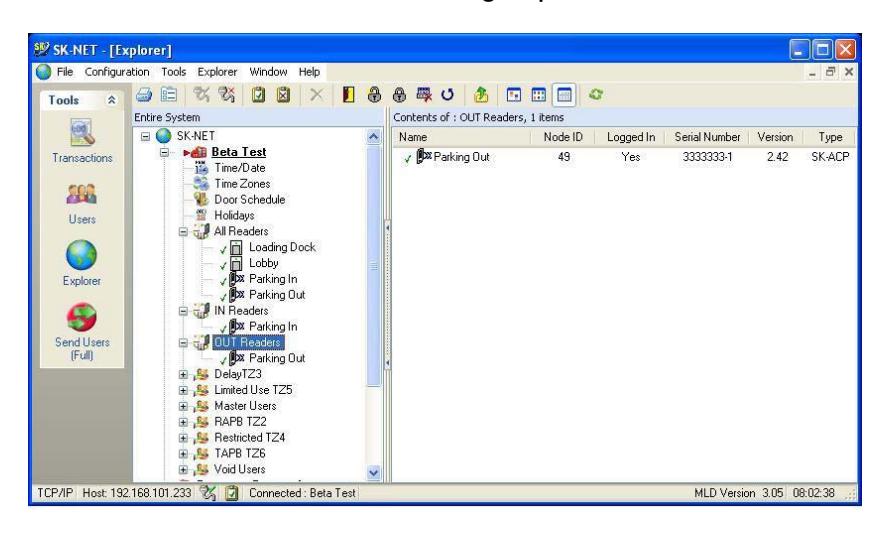Click the gray delete X toolbar icon
Screen dimensions: 886x535
(x=316, y=95)
